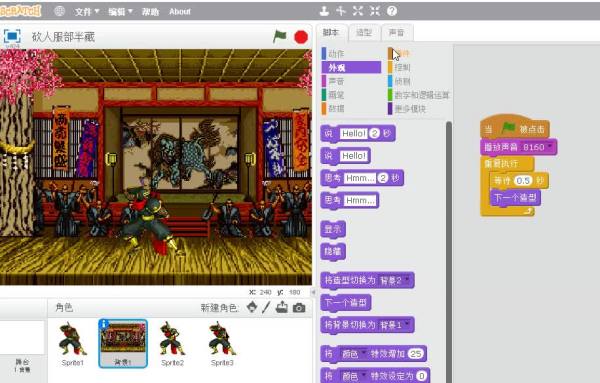Select the 数字和逻辑运算 category

tap(418, 95)
